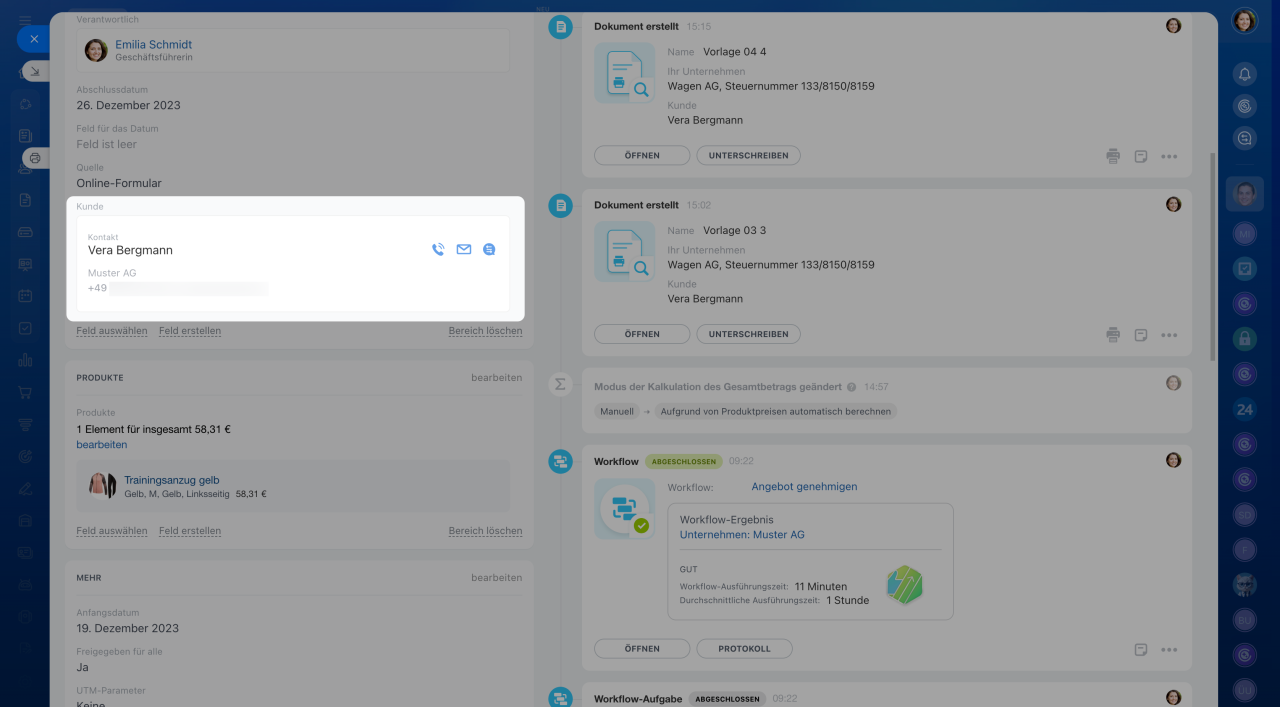Click note icon on Vorlage 03 3 document
This screenshot has height=707, width=1280.
pyautogui.click(x=1141, y=335)
